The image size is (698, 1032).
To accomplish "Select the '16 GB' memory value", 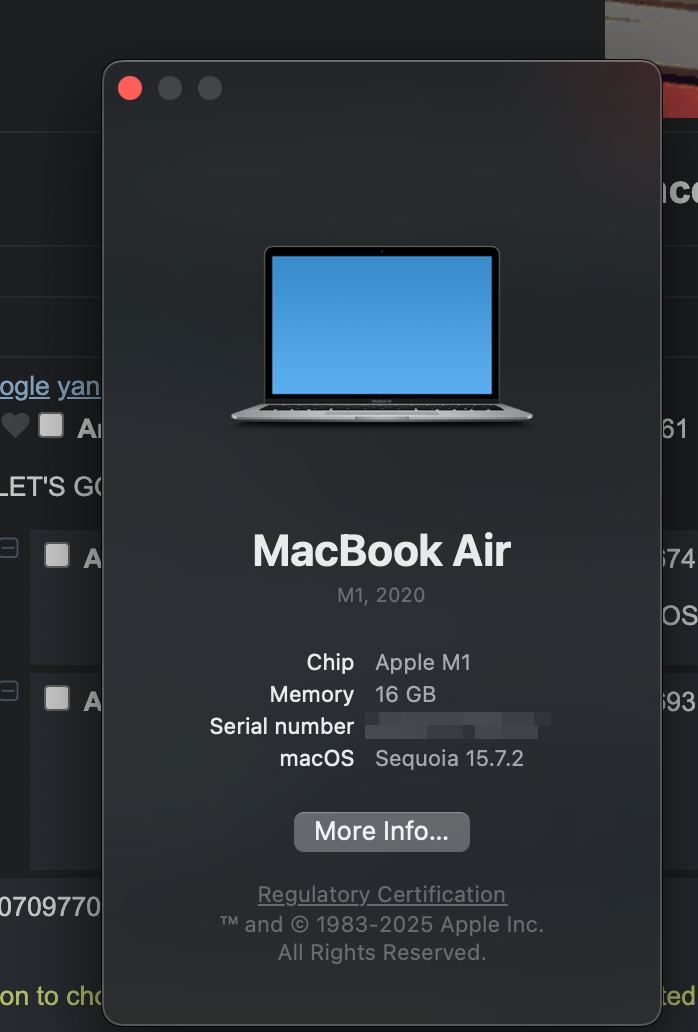I will (405, 694).
